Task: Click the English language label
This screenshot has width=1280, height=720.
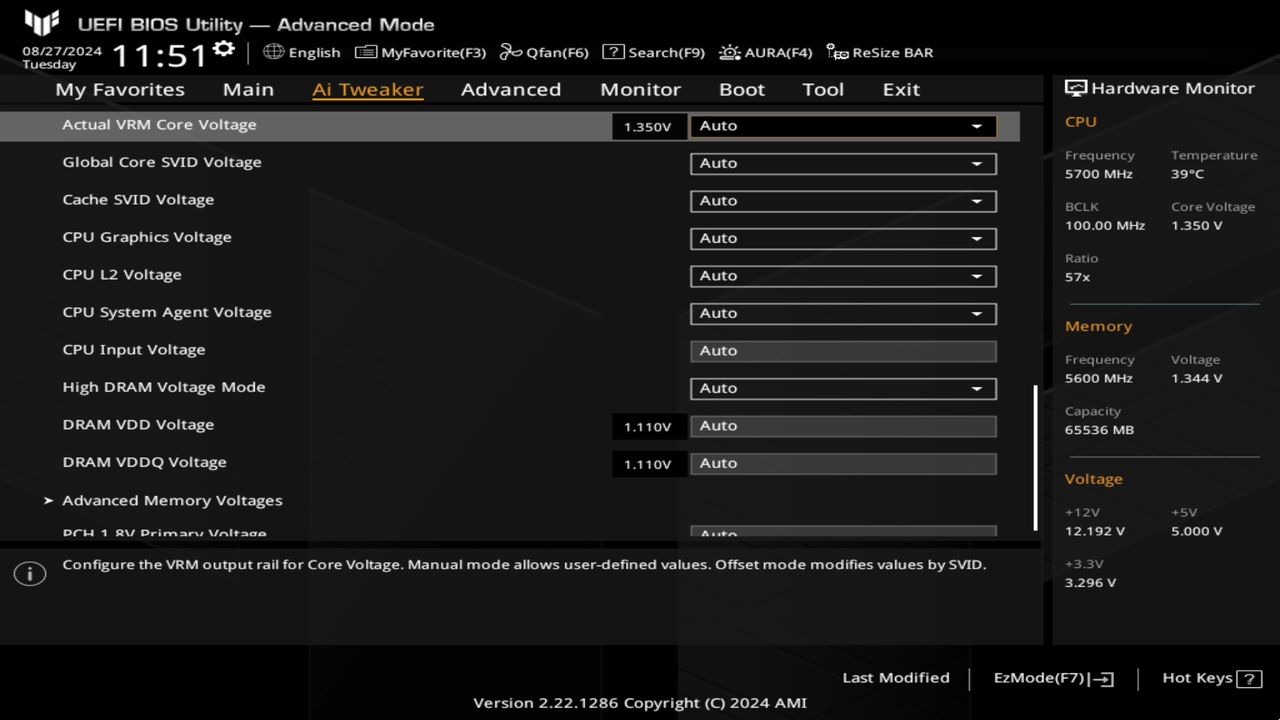Action: point(314,52)
